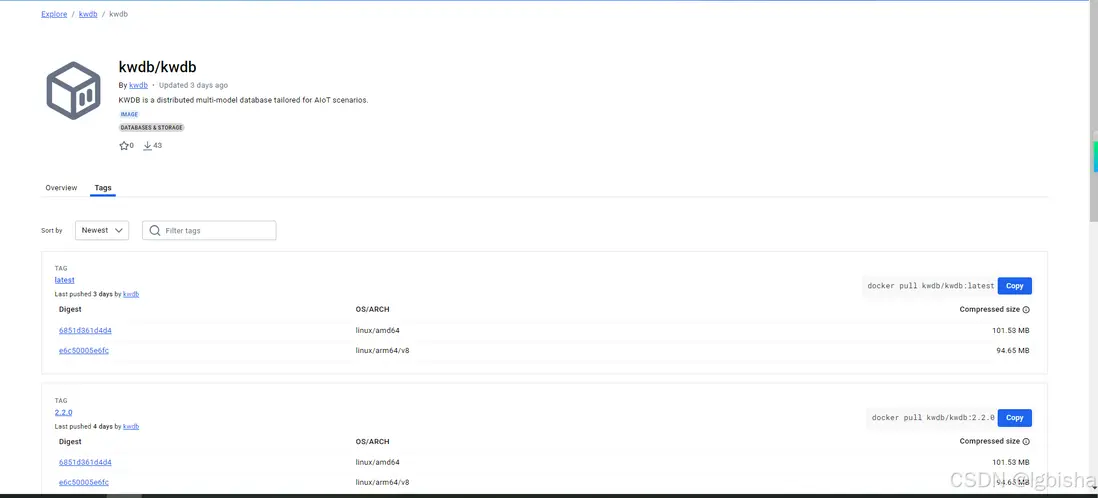Click info icon next to Compressed size under 2.2.0 tag
1098x498 pixels.
pos(1026,442)
